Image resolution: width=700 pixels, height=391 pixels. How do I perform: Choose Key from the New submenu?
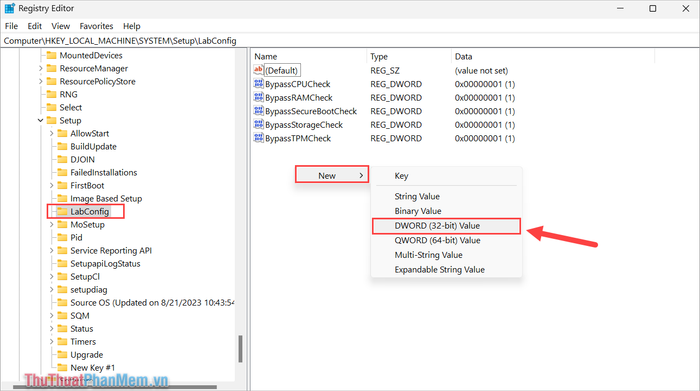(x=446, y=176)
